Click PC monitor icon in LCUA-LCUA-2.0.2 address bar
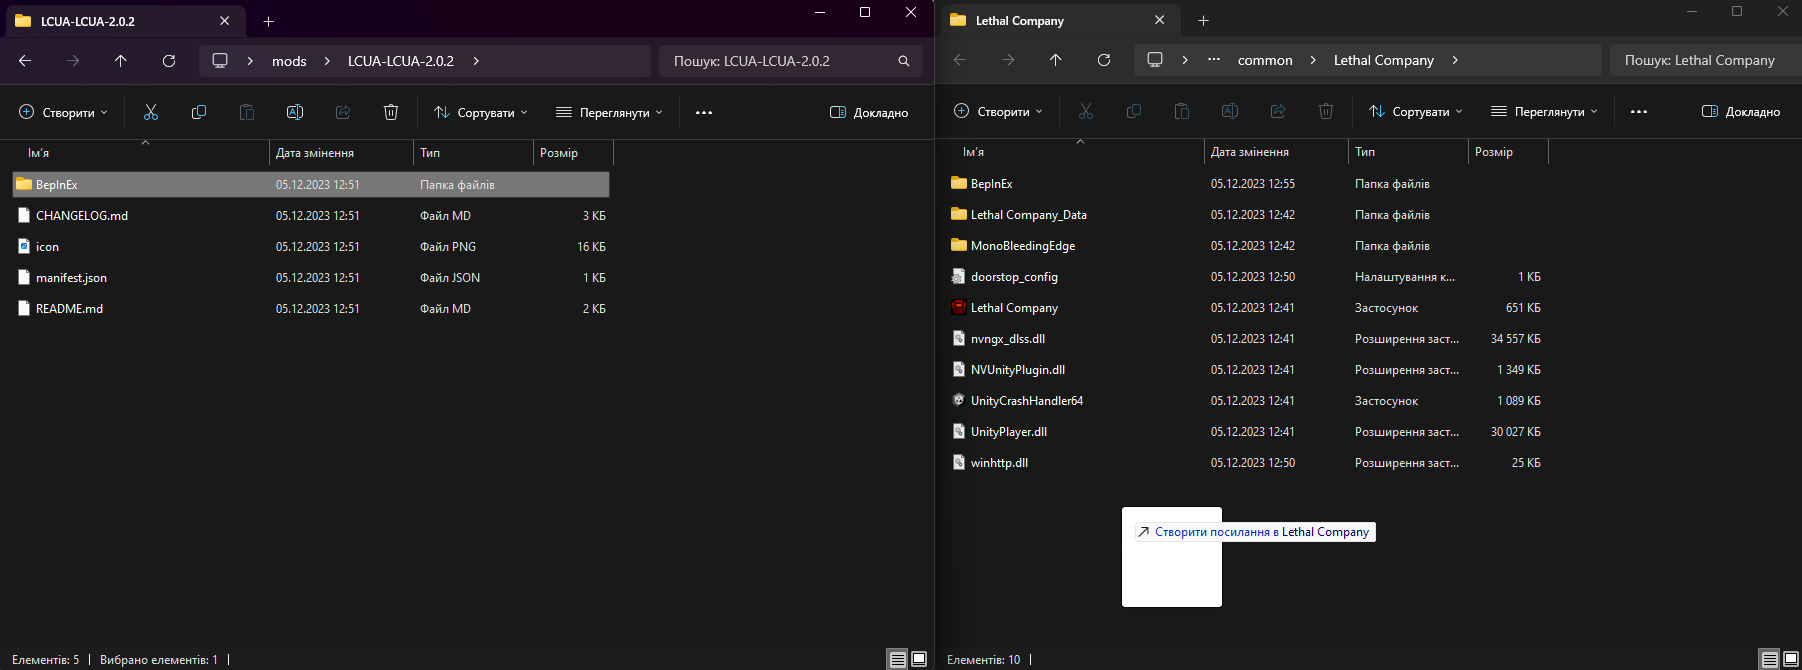The image size is (1802, 670). (220, 61)
